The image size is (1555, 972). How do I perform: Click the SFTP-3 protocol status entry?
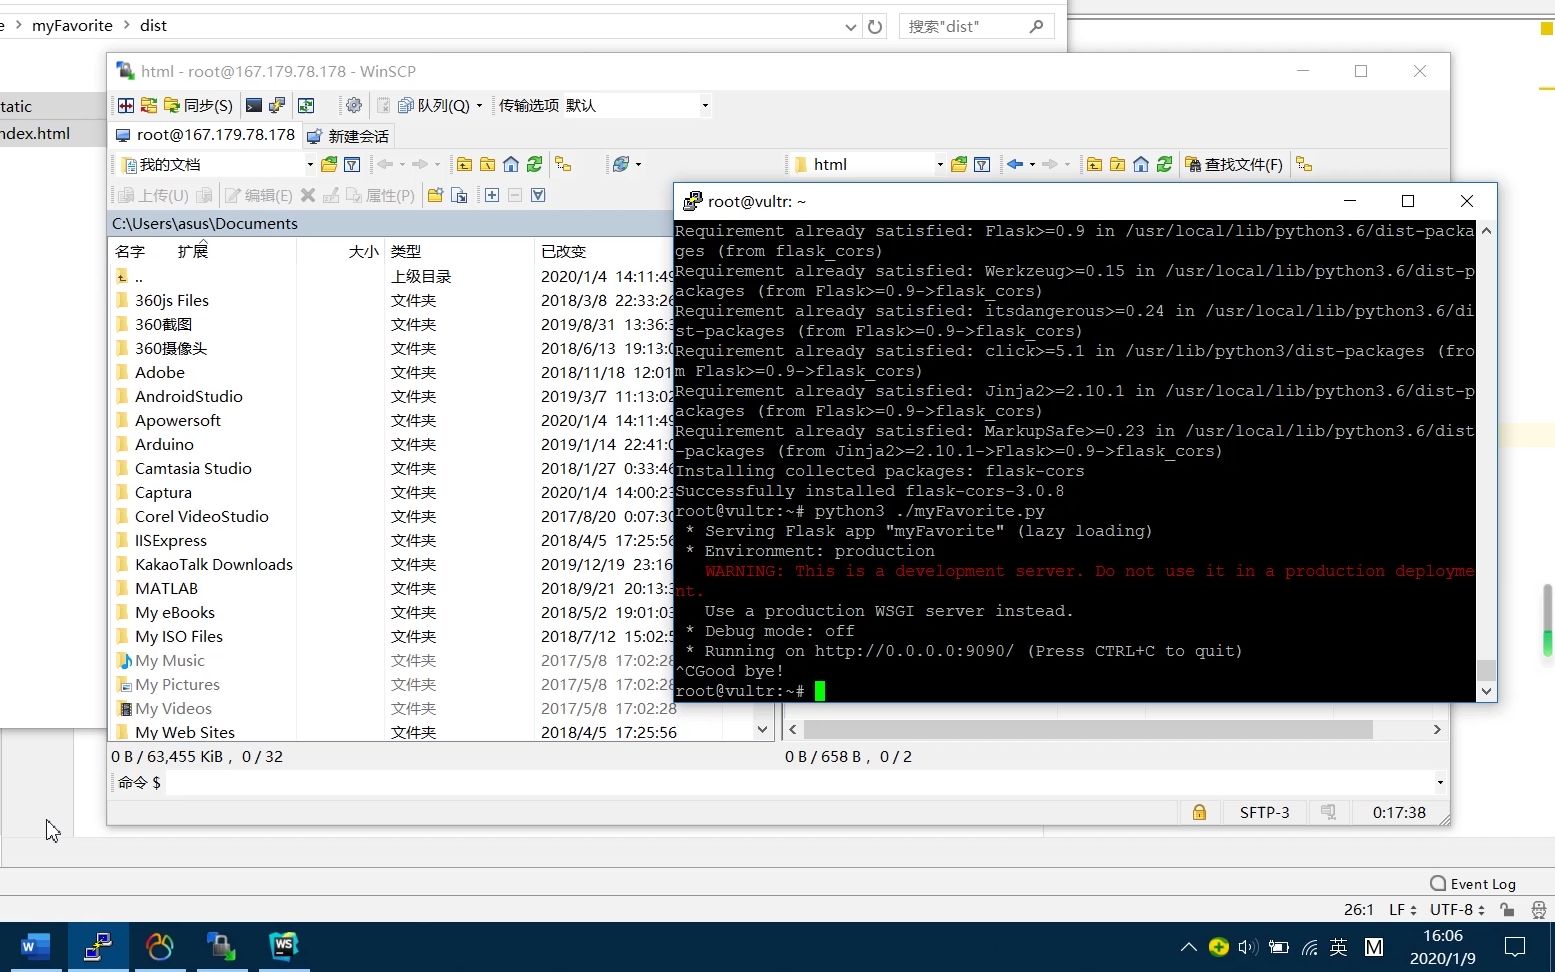[1264, 812]
